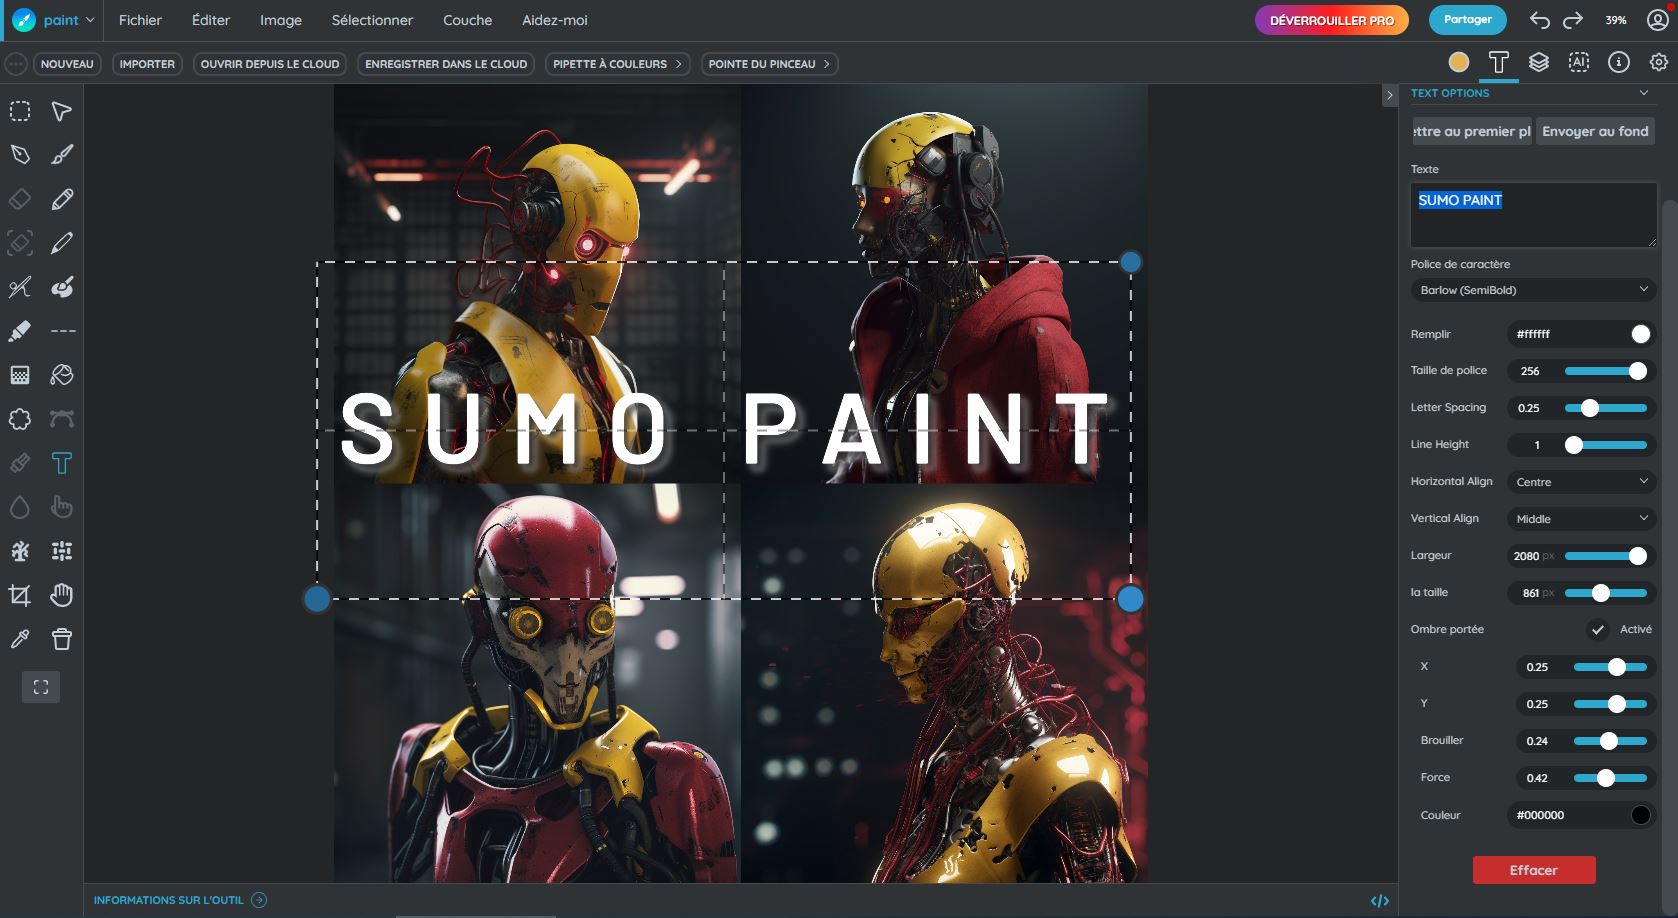The width and height of the screenshot is (1678, 918).
Task: Open the Couche menu
Action: (468, 20)
